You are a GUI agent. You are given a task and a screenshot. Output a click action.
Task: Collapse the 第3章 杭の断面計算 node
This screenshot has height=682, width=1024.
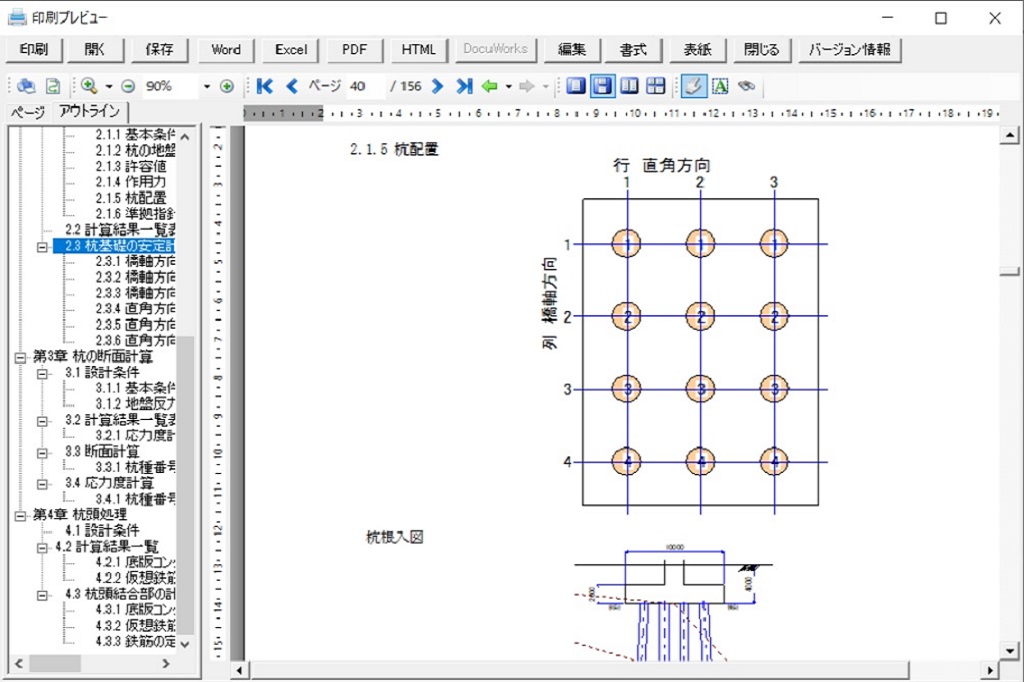[20, 358]
